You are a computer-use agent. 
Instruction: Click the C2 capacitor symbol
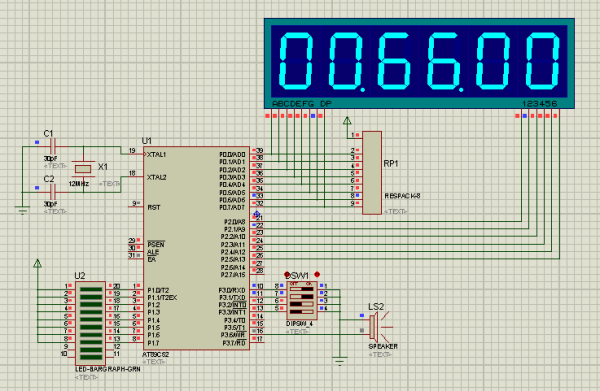(53, 192)
